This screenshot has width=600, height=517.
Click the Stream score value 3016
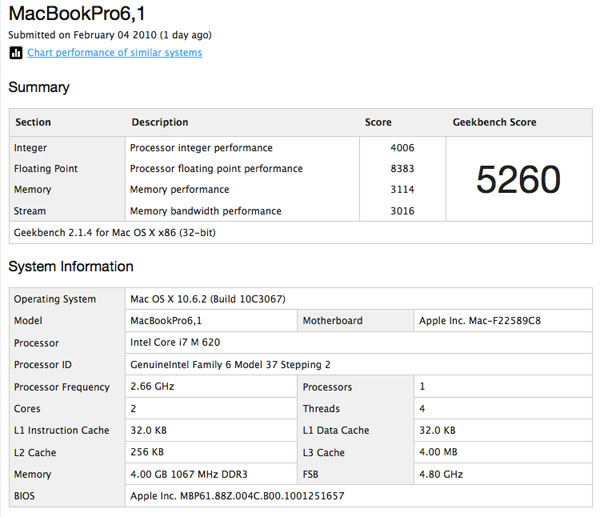[x=402, y=211]
